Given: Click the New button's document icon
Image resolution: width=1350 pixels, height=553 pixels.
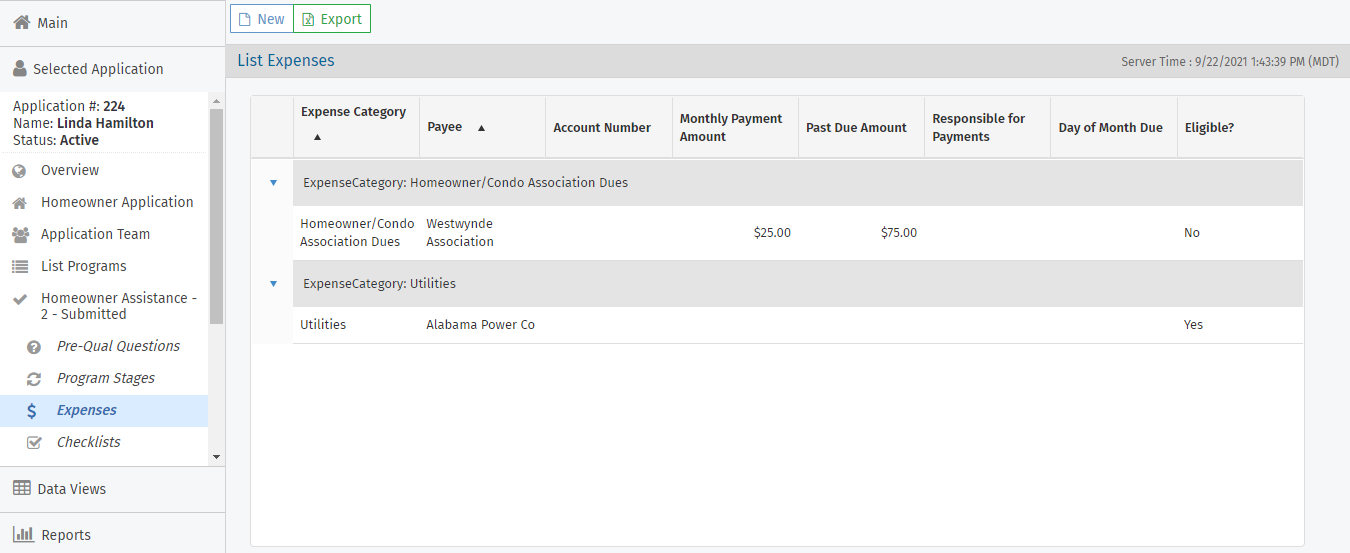Looking at the screenshot, I should 244,19.
